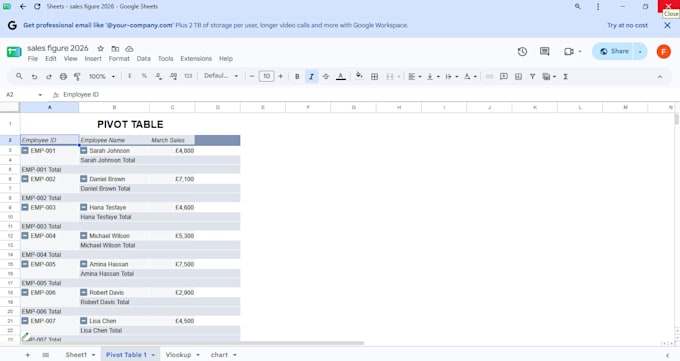Decrease font size with minus button
The image size is (680, 361).
(x=252, y=76)
